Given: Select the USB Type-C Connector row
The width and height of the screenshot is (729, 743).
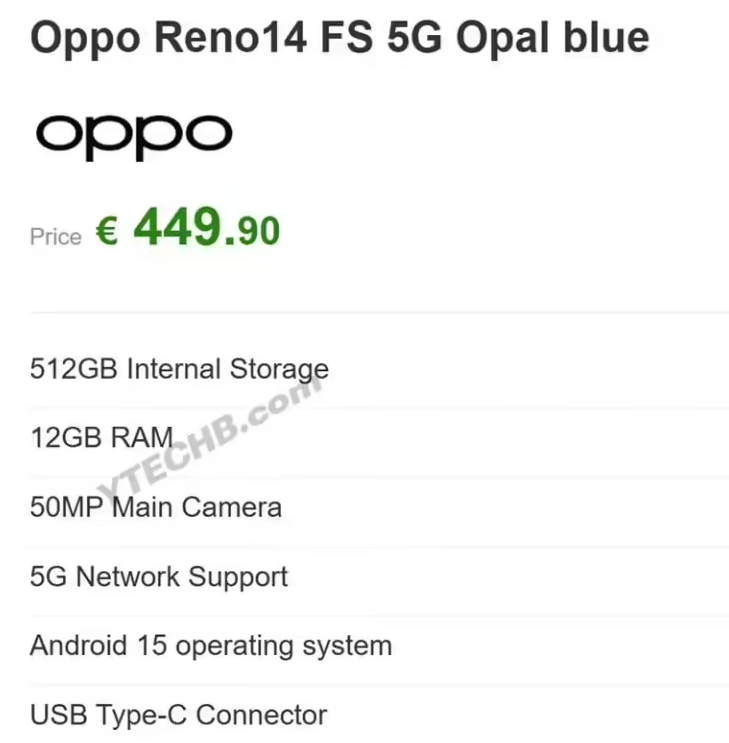Looking at the screenshot, I should [x=379, y=715].
